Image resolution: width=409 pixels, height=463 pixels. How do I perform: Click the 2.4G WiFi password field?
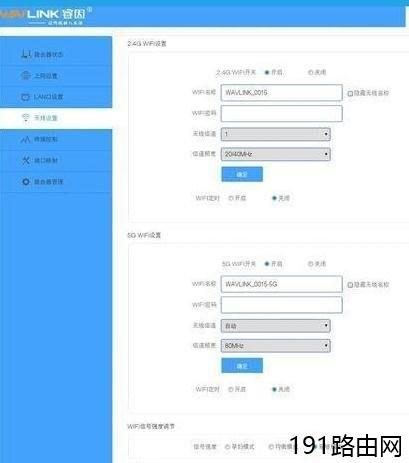click(282, 113)
